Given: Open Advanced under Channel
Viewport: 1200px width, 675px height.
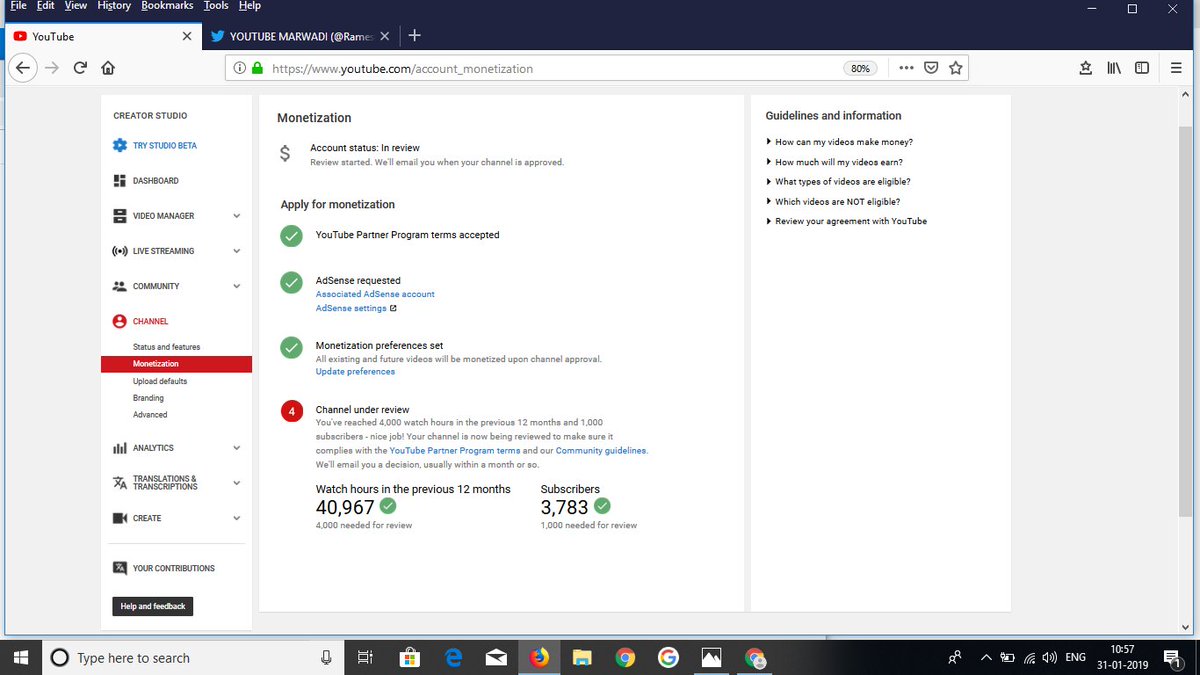Looking at the screenshot, I should [x=150, y=414].
